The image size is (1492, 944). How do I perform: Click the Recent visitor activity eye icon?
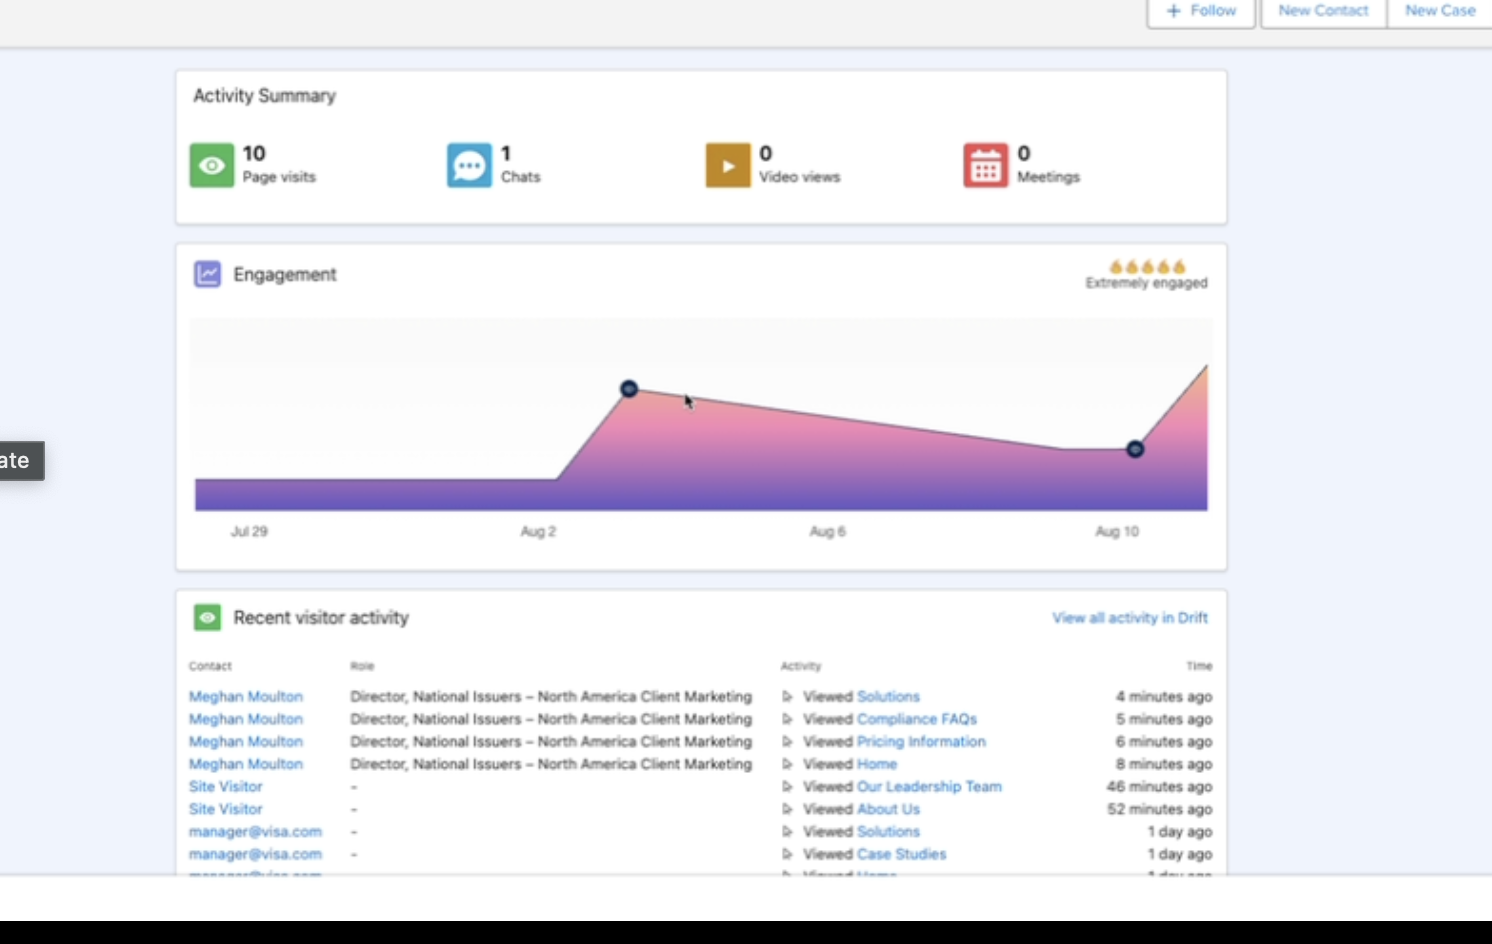coord(207,617)
